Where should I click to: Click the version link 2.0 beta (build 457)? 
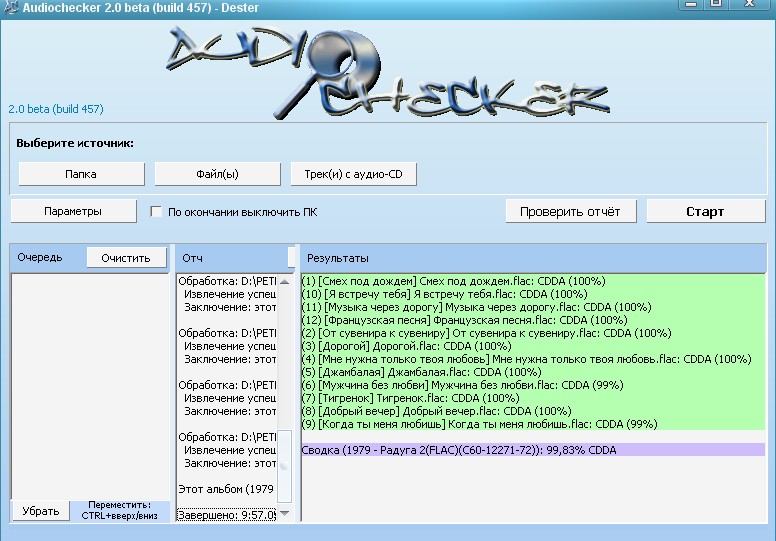(56, 109)
